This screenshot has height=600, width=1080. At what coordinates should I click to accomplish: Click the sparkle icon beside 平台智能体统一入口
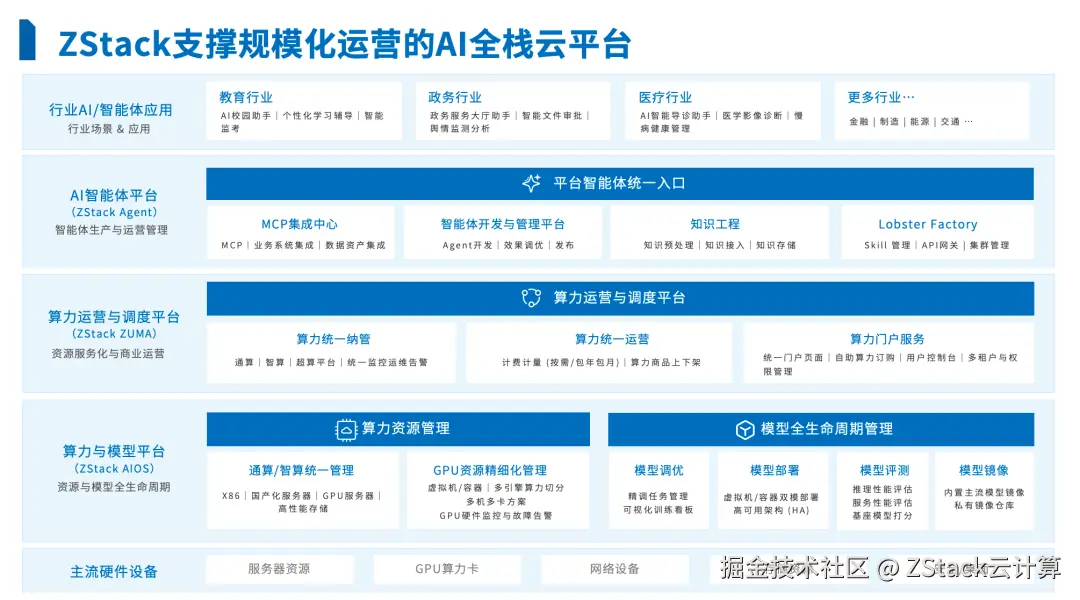pyautogui.click(x=531, y=183)
